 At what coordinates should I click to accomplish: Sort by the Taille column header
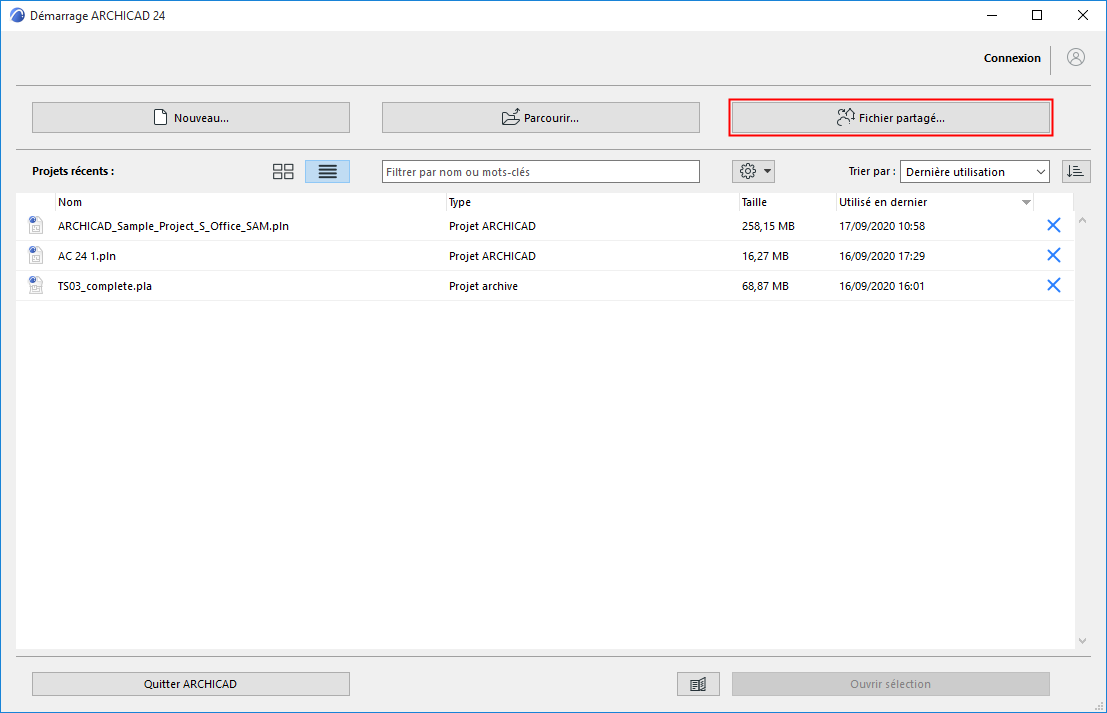tap(787, 203)
